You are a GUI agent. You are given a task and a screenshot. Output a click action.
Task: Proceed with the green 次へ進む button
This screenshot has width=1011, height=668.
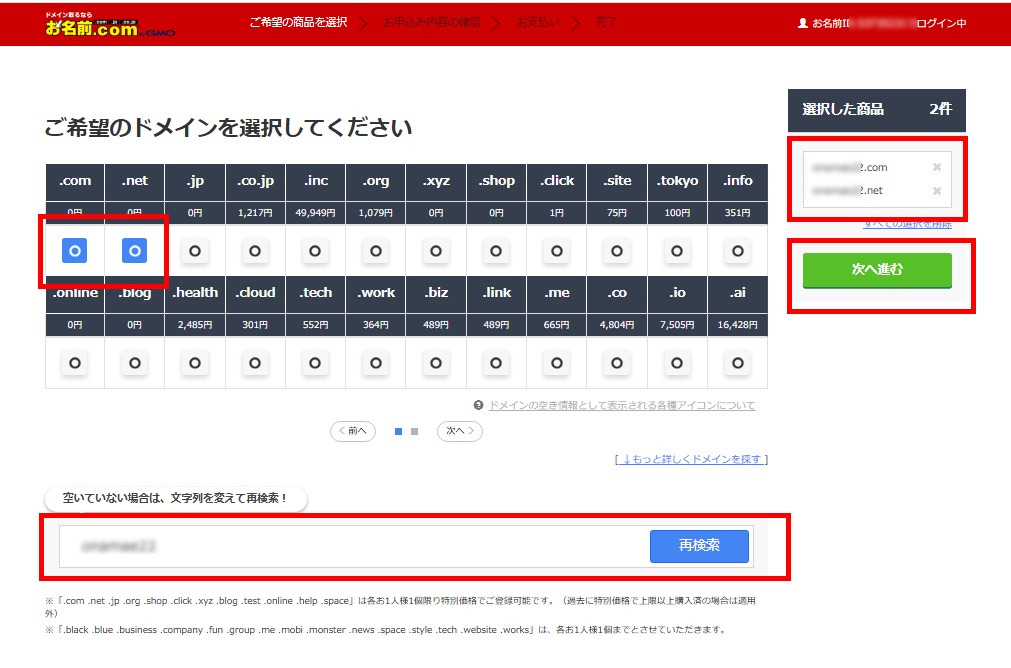(x=876, y=270)
